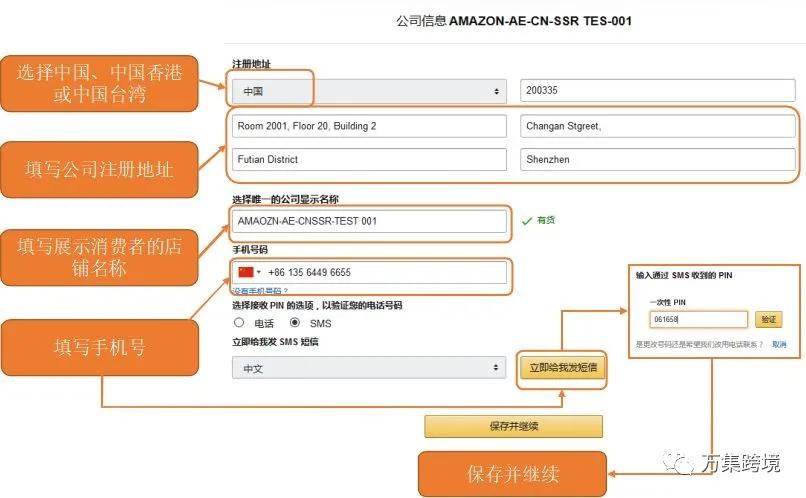This screenshot has height=498, width=806.
Task: Click the phone number field +86 135 6449 6655
Action: click(x=369, y=272)
